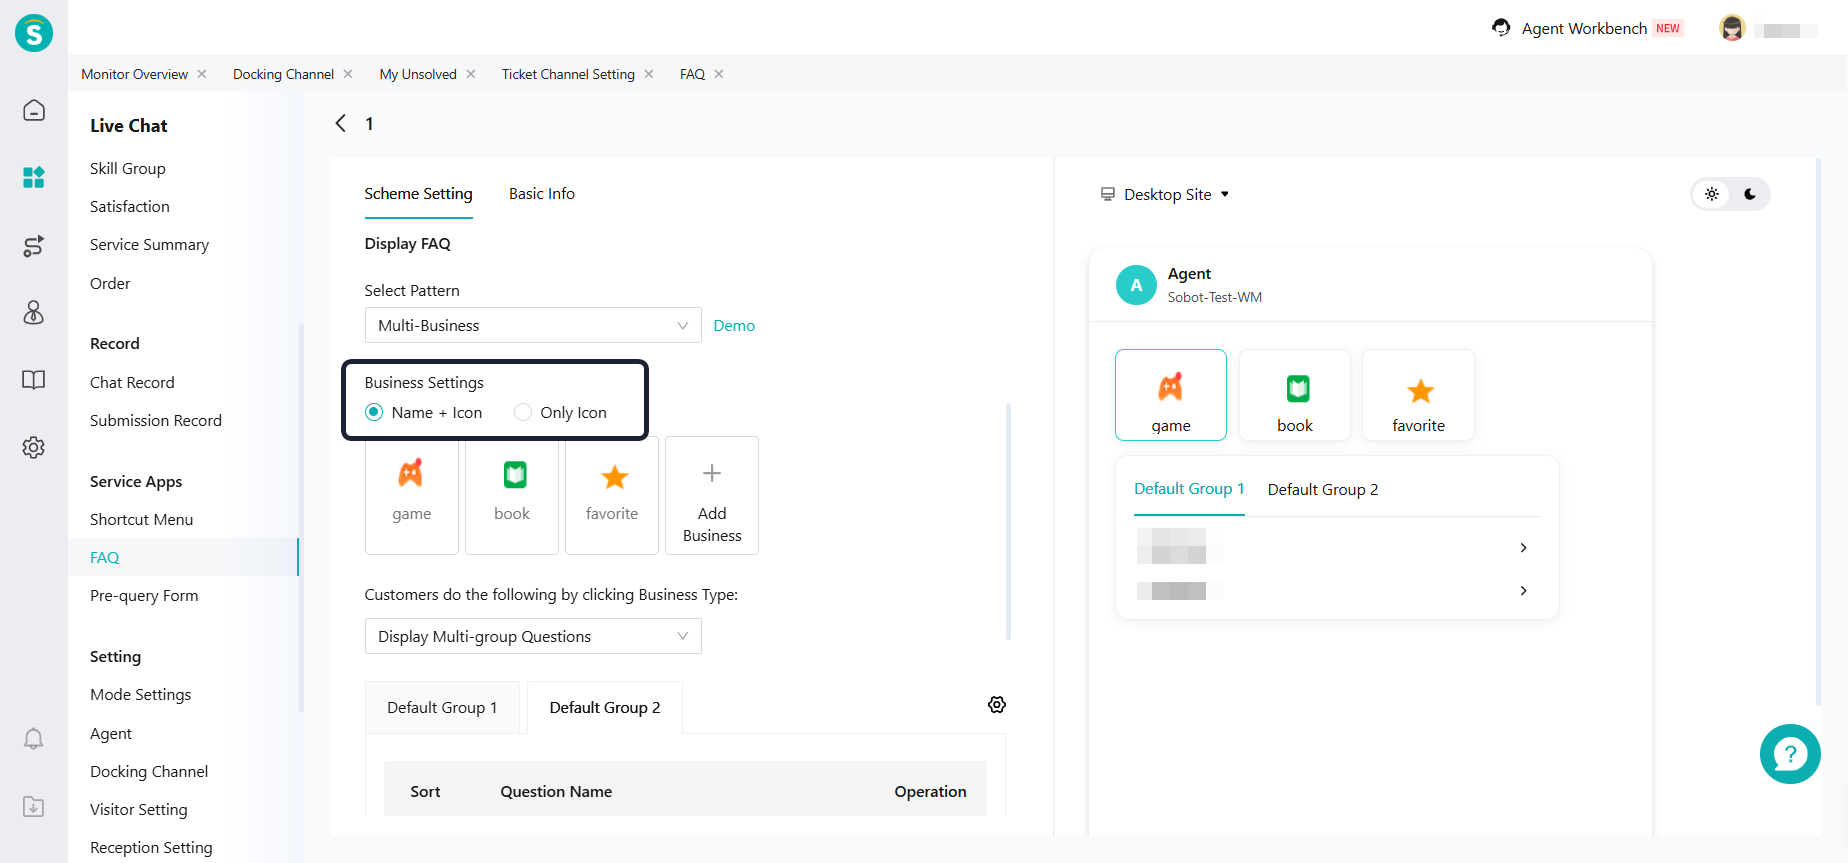Close the Docking Channel tab
This screenshot has width=1848, height=863.
pyautogui.click(x=348, y=74)
